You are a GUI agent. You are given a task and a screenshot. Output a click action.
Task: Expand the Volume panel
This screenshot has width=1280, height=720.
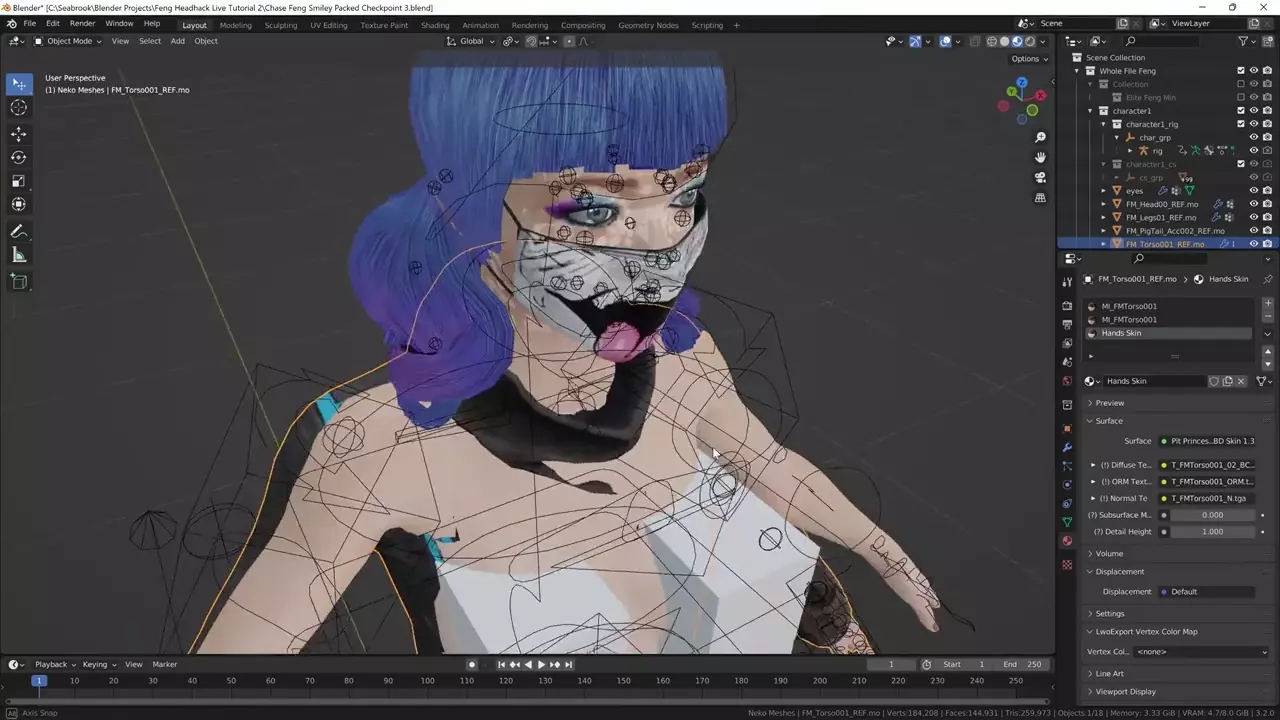1109,553
